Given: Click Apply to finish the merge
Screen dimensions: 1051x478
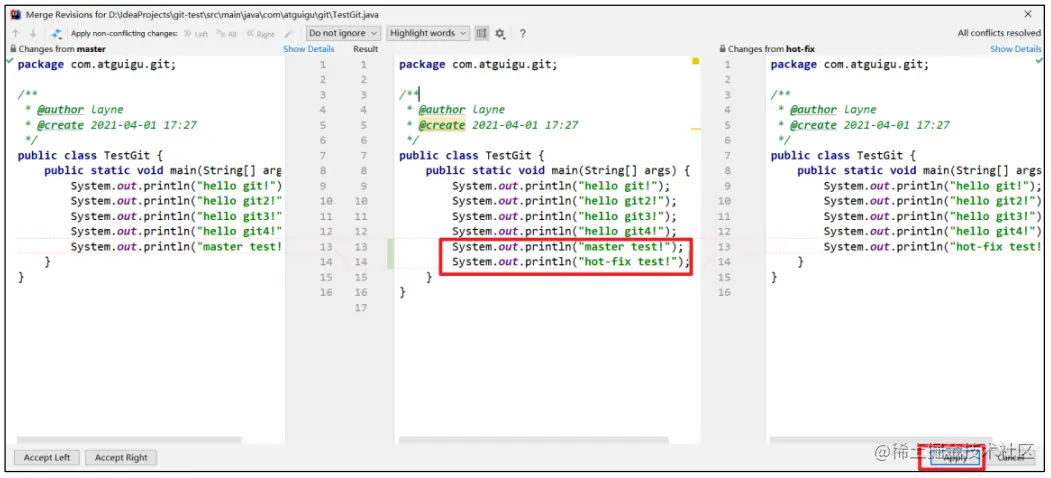Looking at the screenshot, I should tap(955, 458).
